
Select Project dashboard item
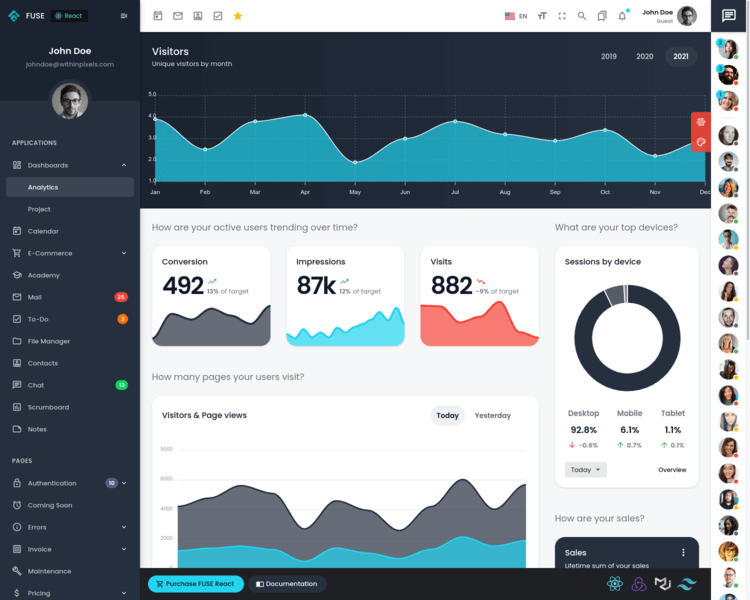pyautogui.click(x=70, y=209)
